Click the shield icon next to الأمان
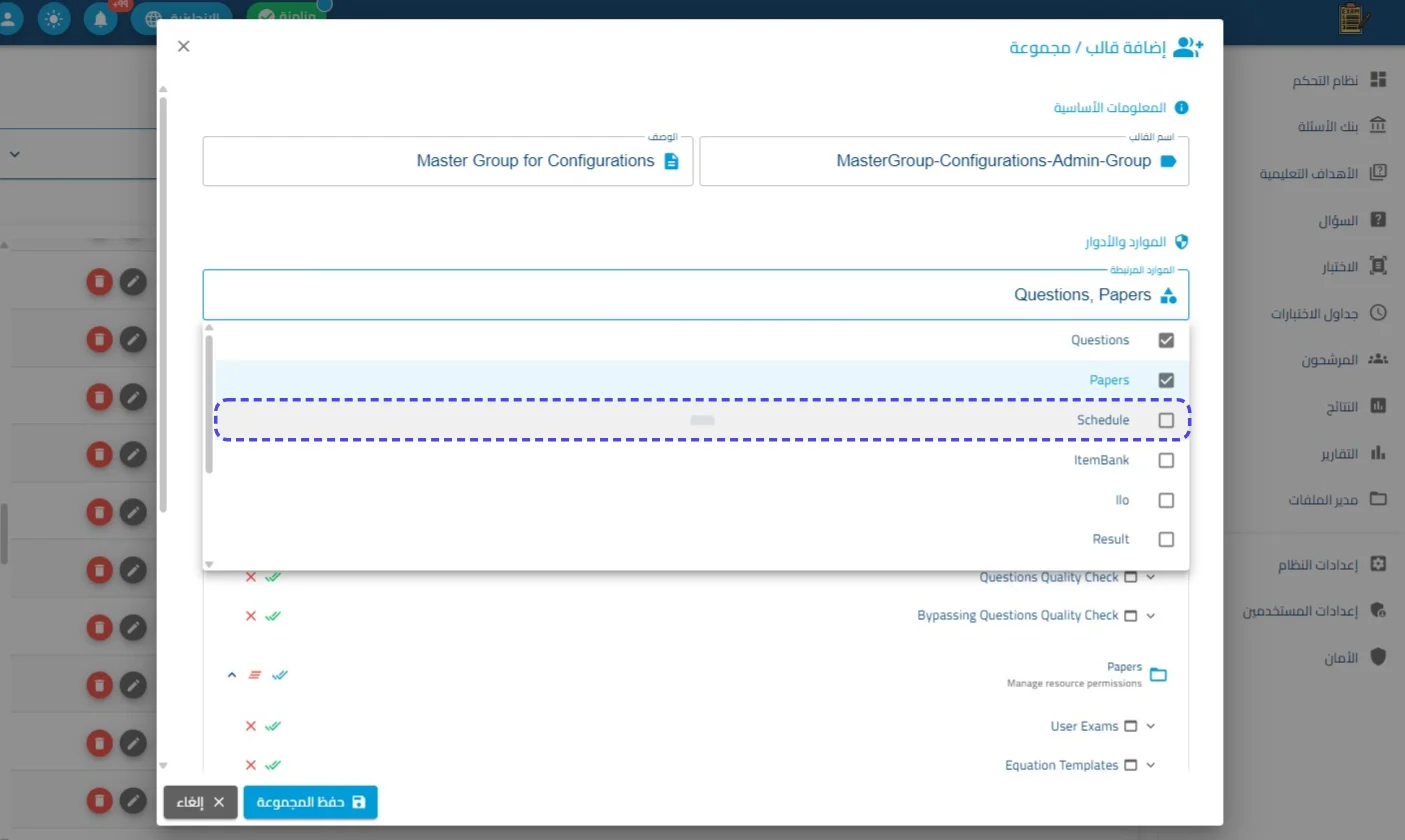Screen dimensions: 1405x840 click(x=1378, y=657)
